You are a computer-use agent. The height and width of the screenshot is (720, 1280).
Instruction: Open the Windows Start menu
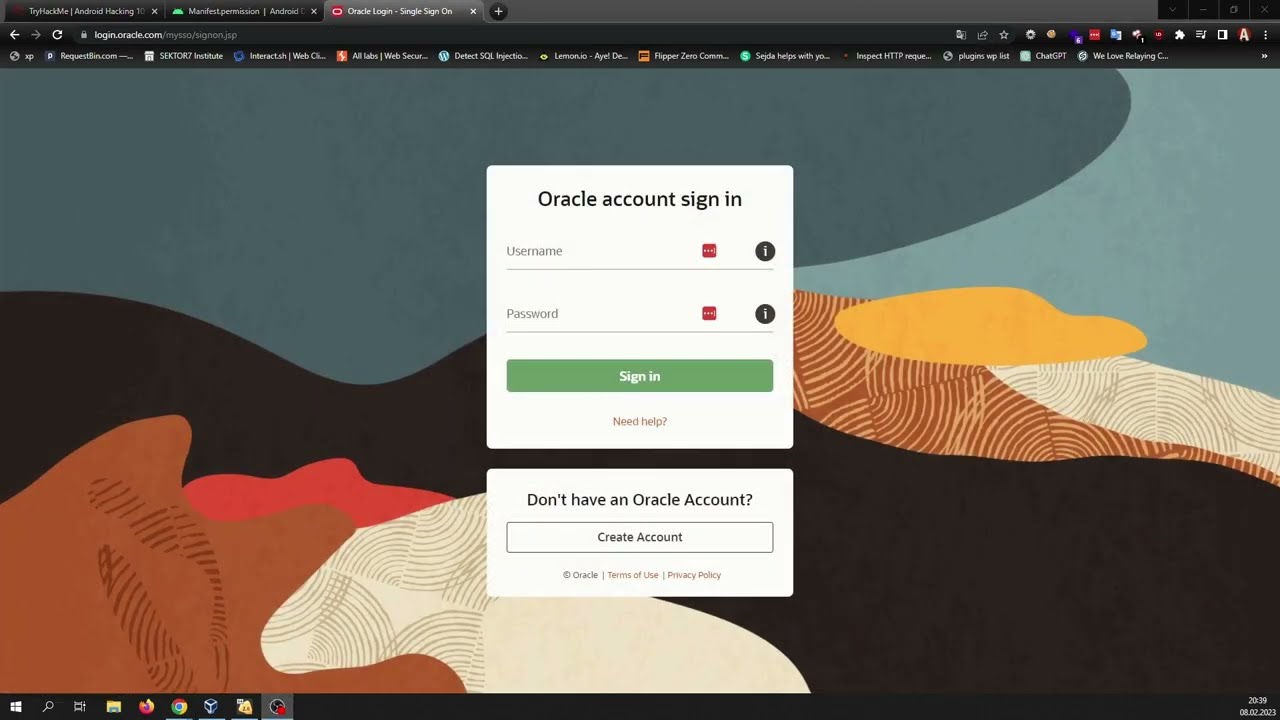[16, 707]
